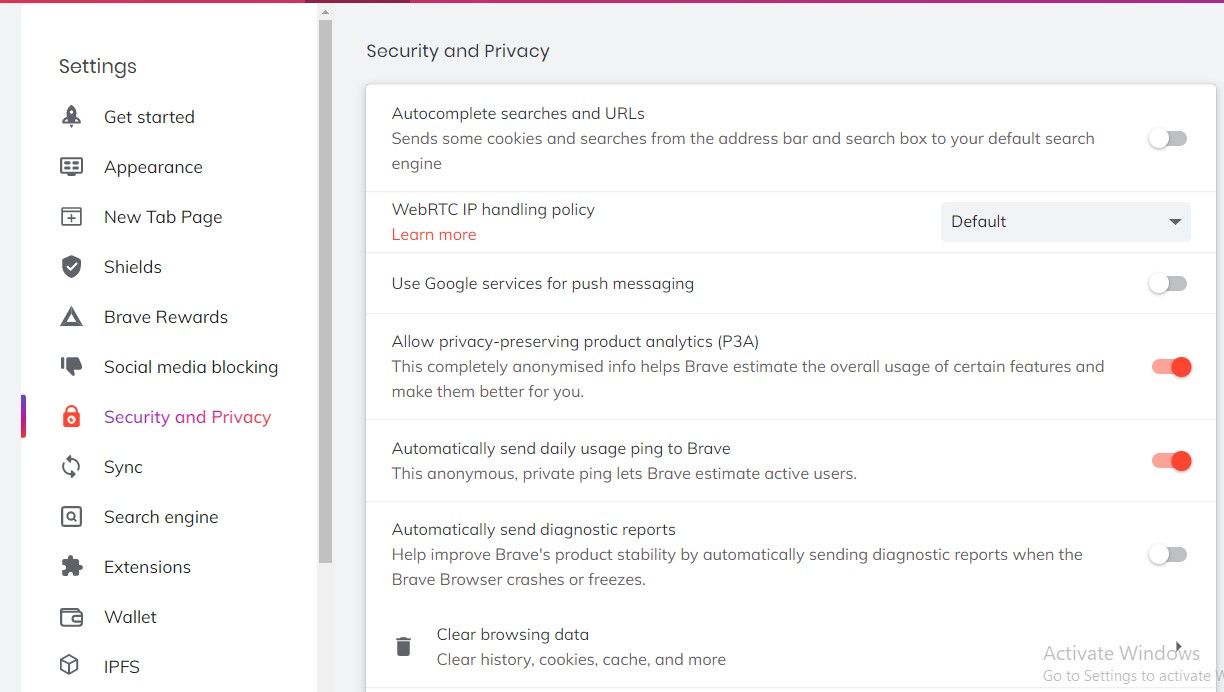The image size is (1224, 692).
Task: Click the Get started rocket icon
Action: coord(71,116)
